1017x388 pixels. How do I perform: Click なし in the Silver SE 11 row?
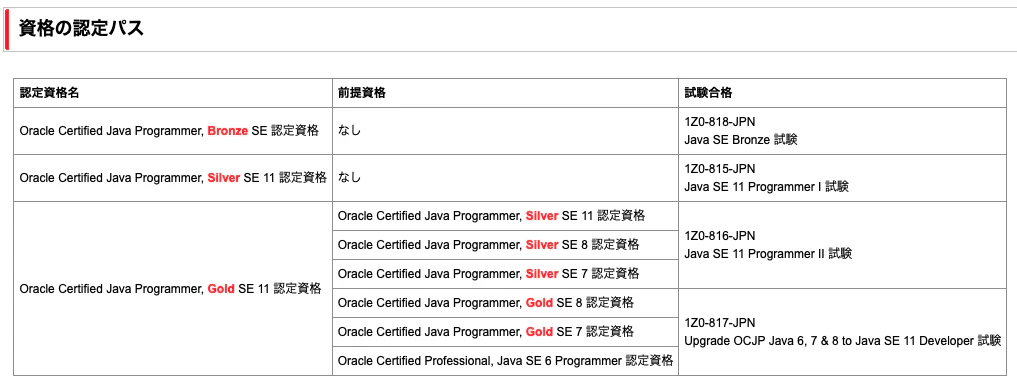click(350, 178)
